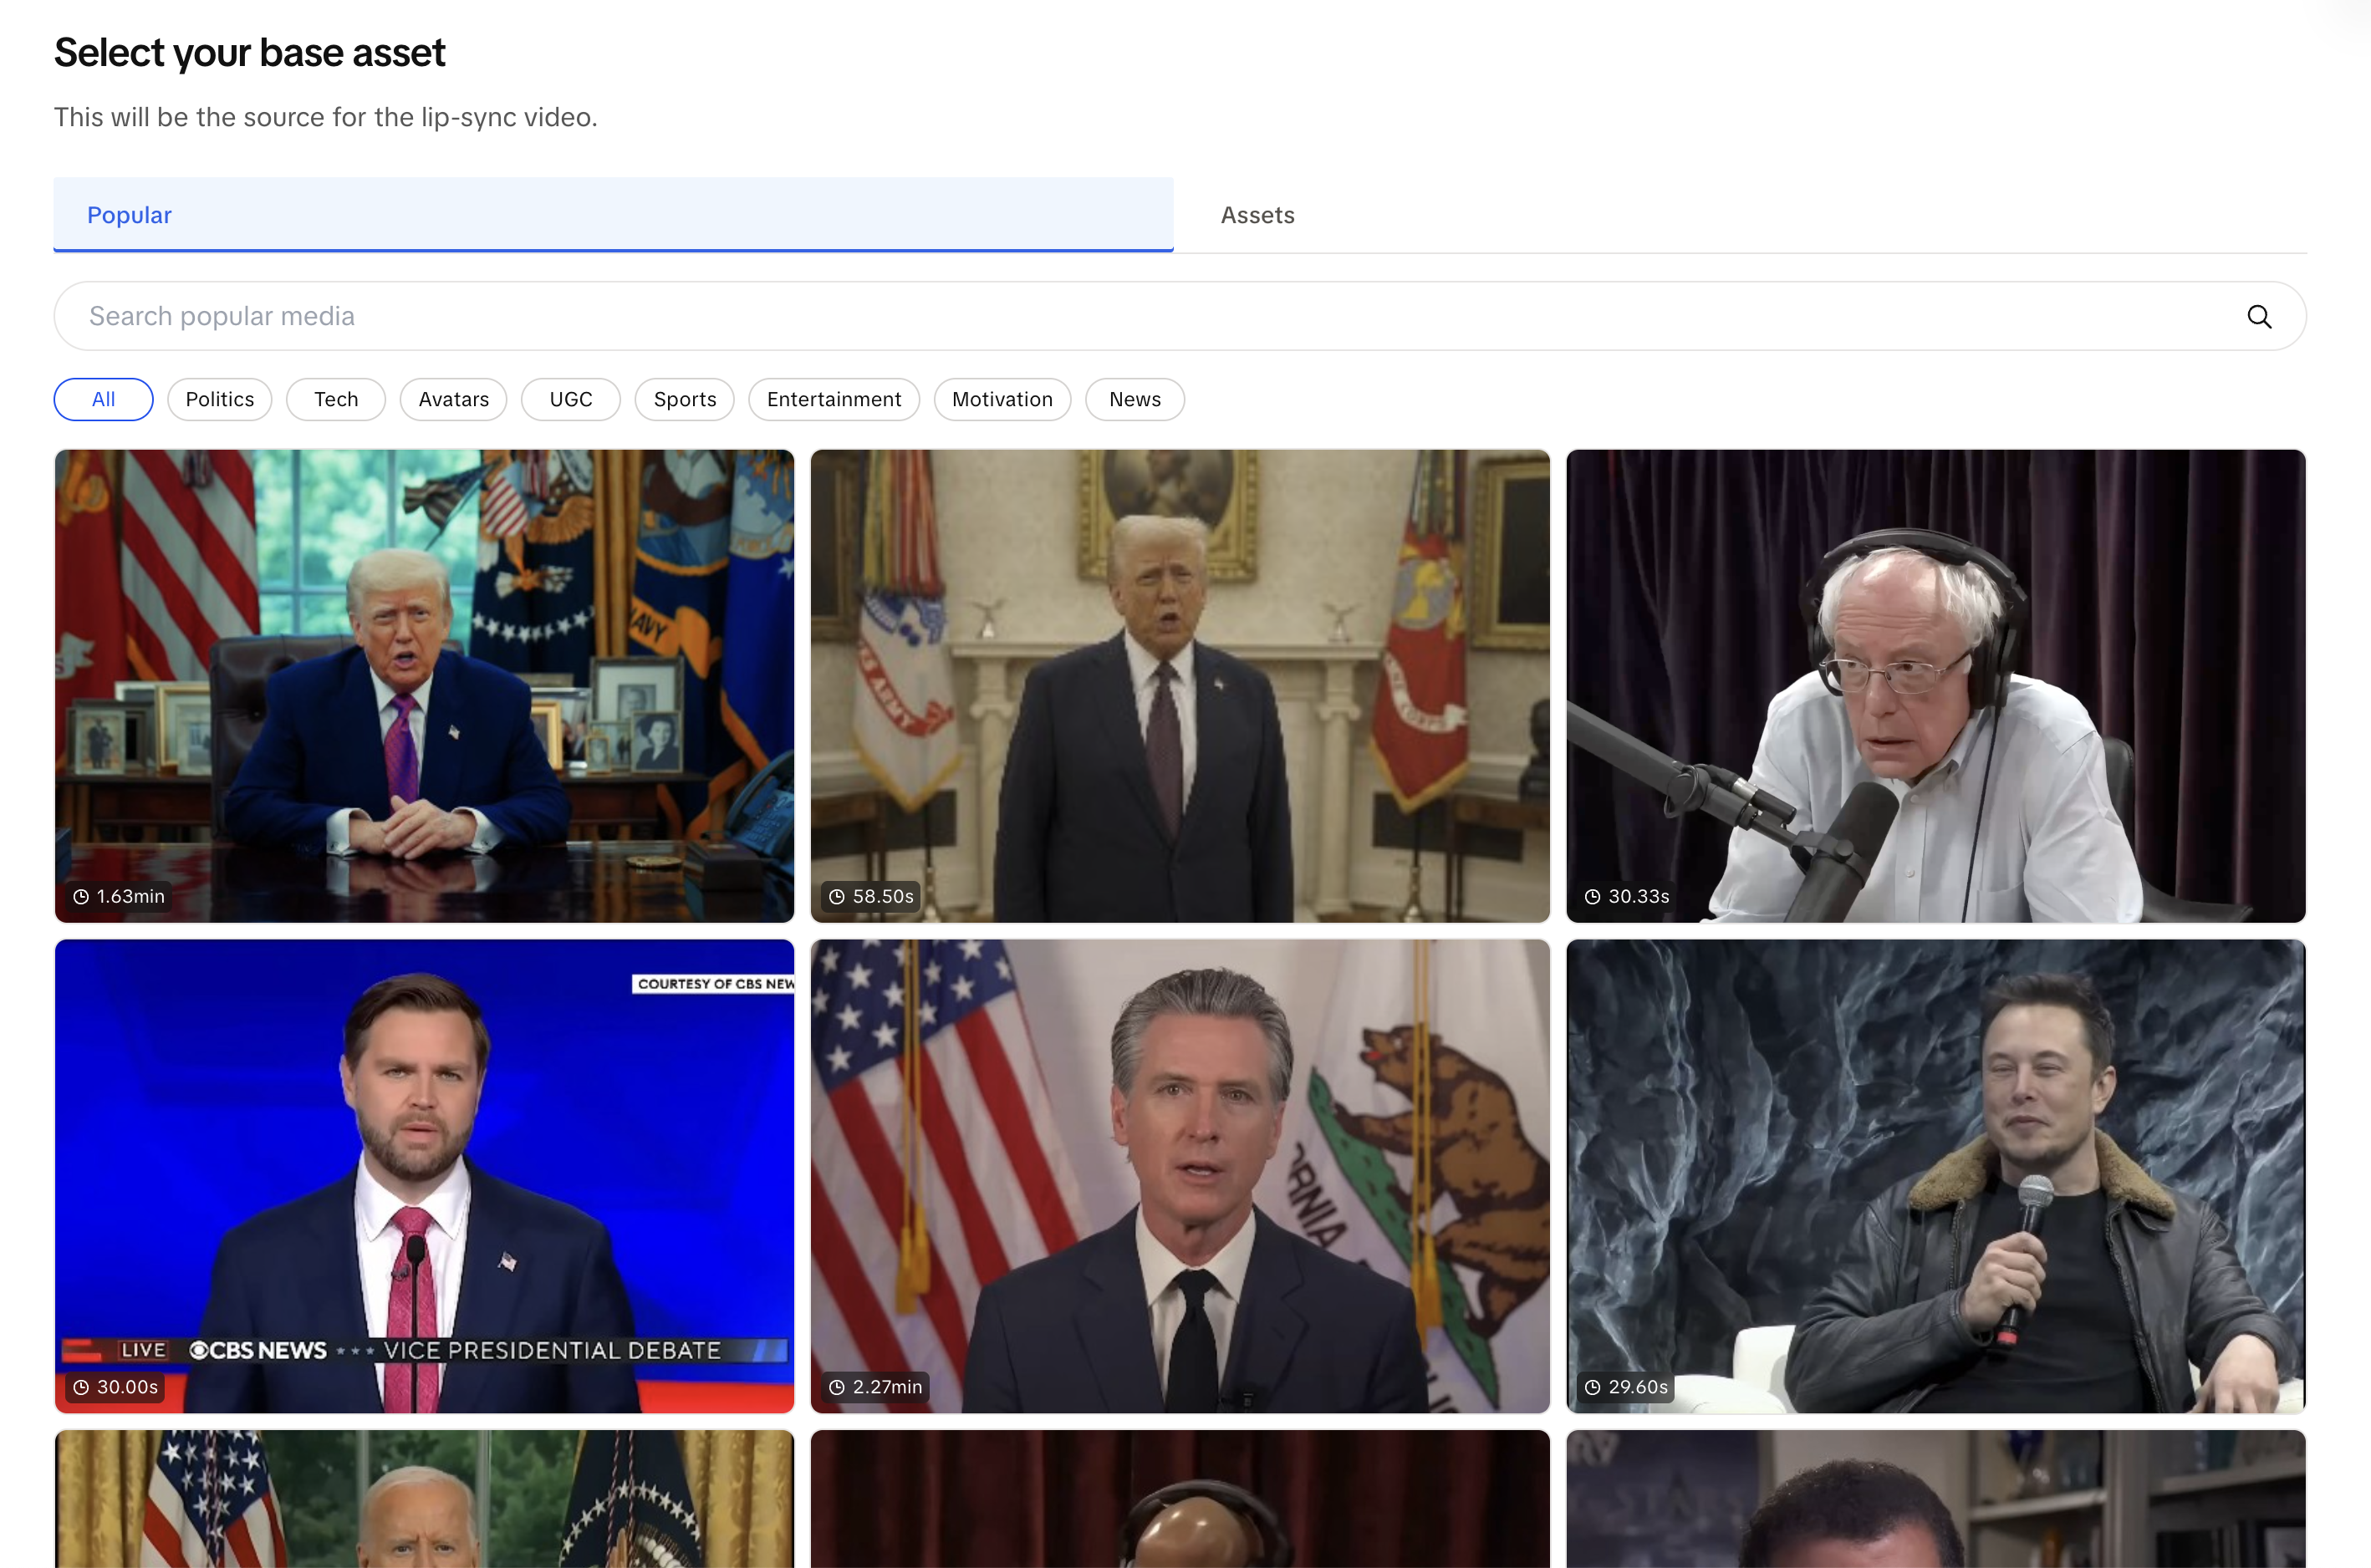Click the clock icon beside 1.63min
Screen dimensions: 2371x1568
point(81,897)
